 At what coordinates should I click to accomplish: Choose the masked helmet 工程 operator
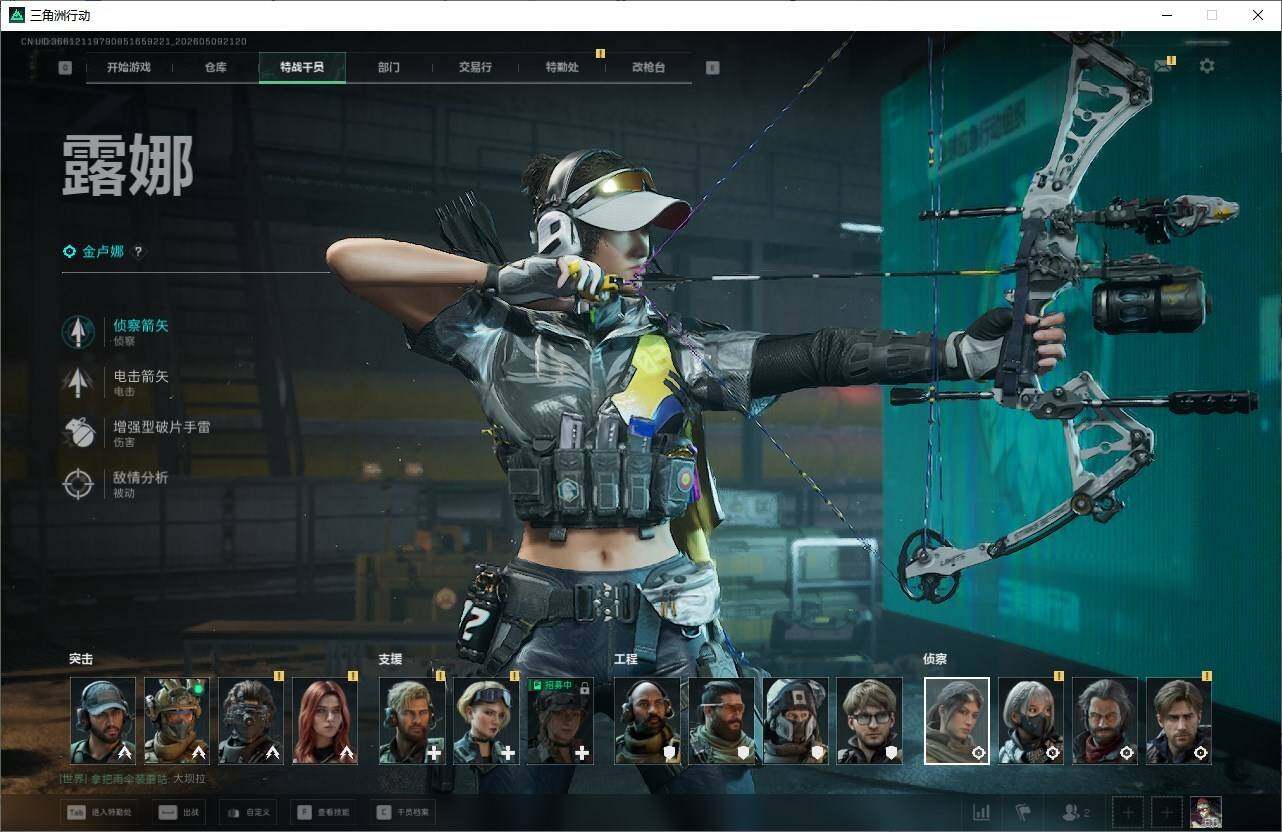[795, 721]
